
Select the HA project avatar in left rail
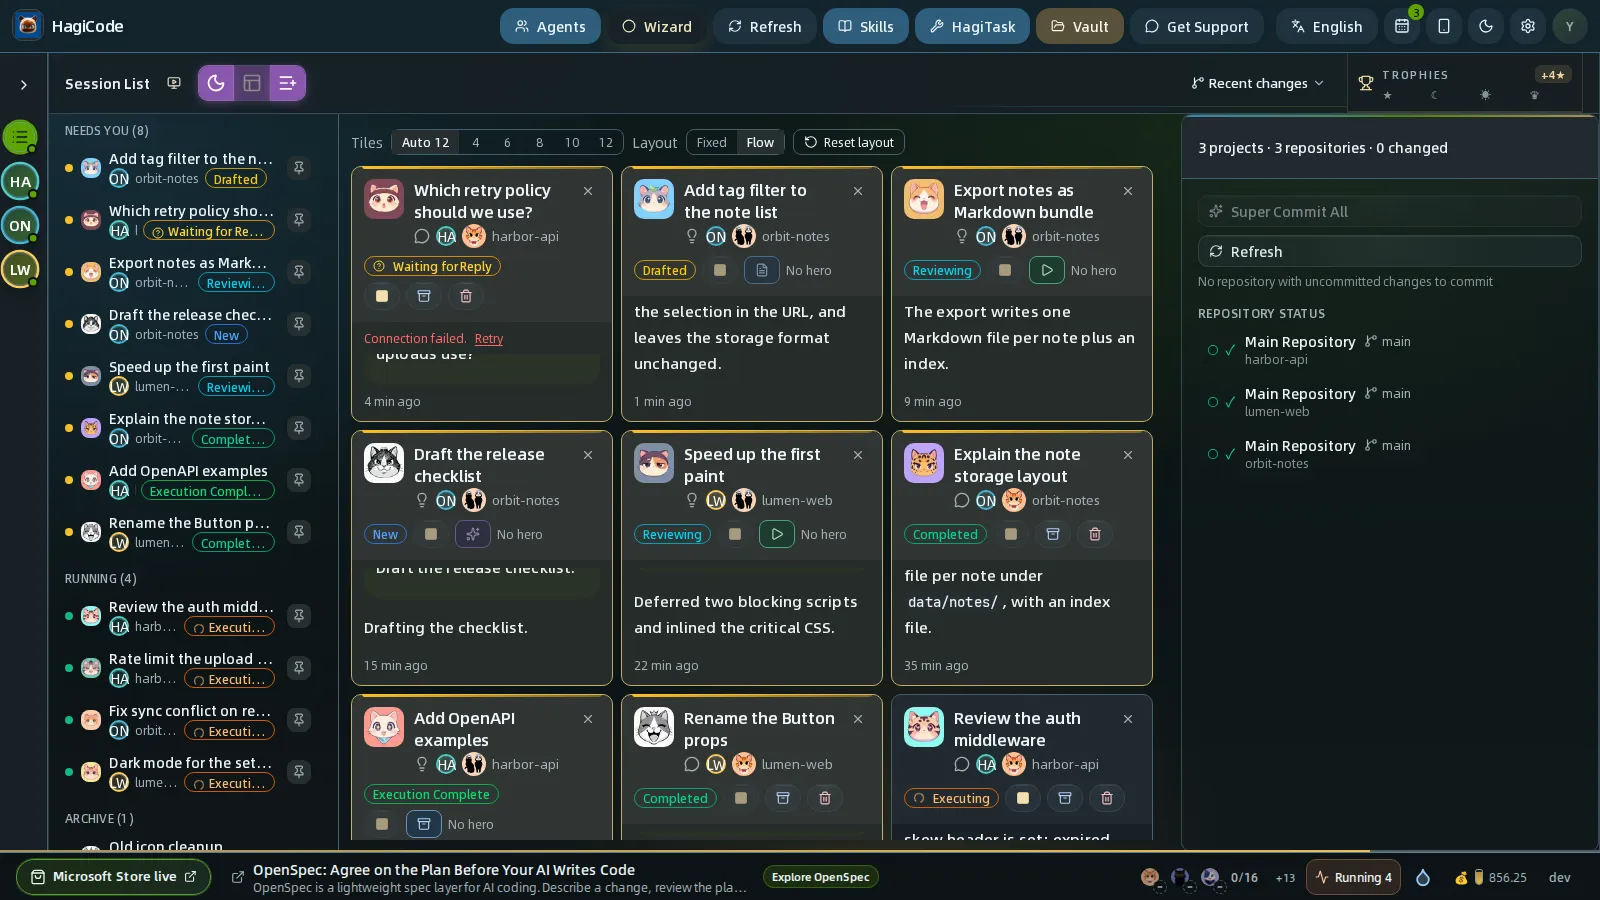(20, 182)
